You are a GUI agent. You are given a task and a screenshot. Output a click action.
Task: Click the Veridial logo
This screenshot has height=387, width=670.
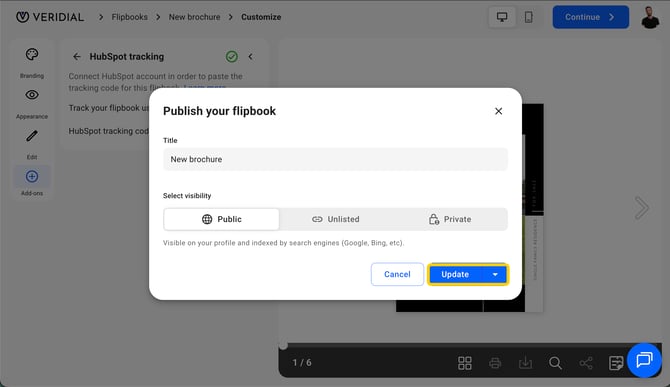click(x=50, y=17)
